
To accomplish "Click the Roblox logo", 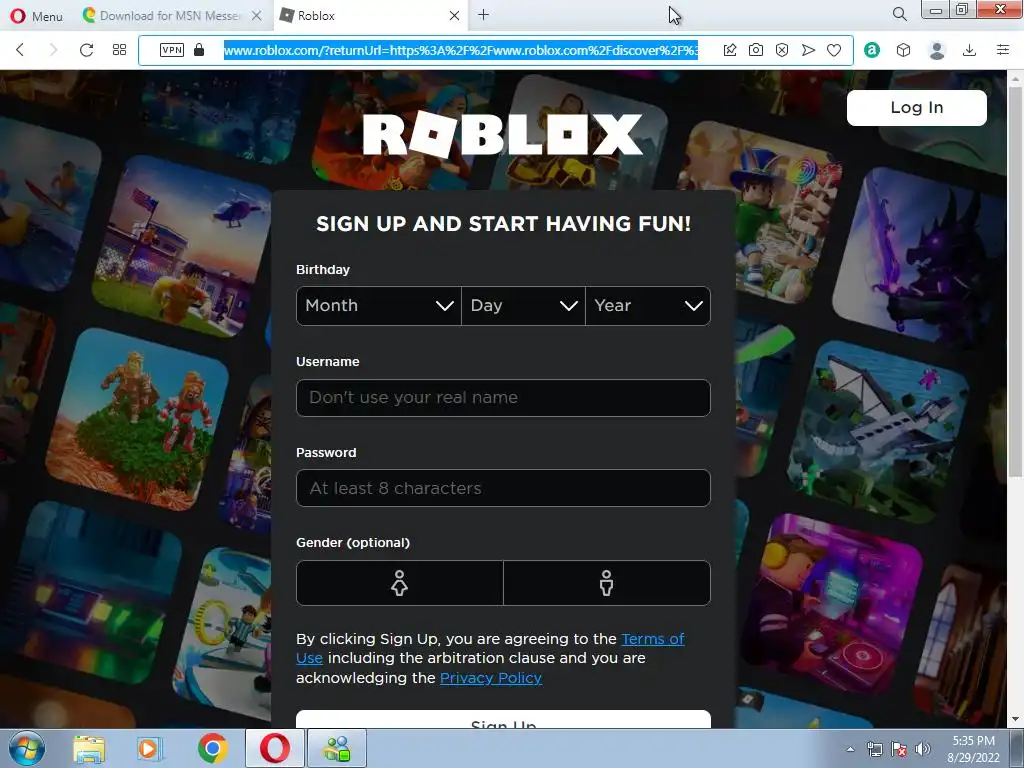I will [x=502, y=135].
